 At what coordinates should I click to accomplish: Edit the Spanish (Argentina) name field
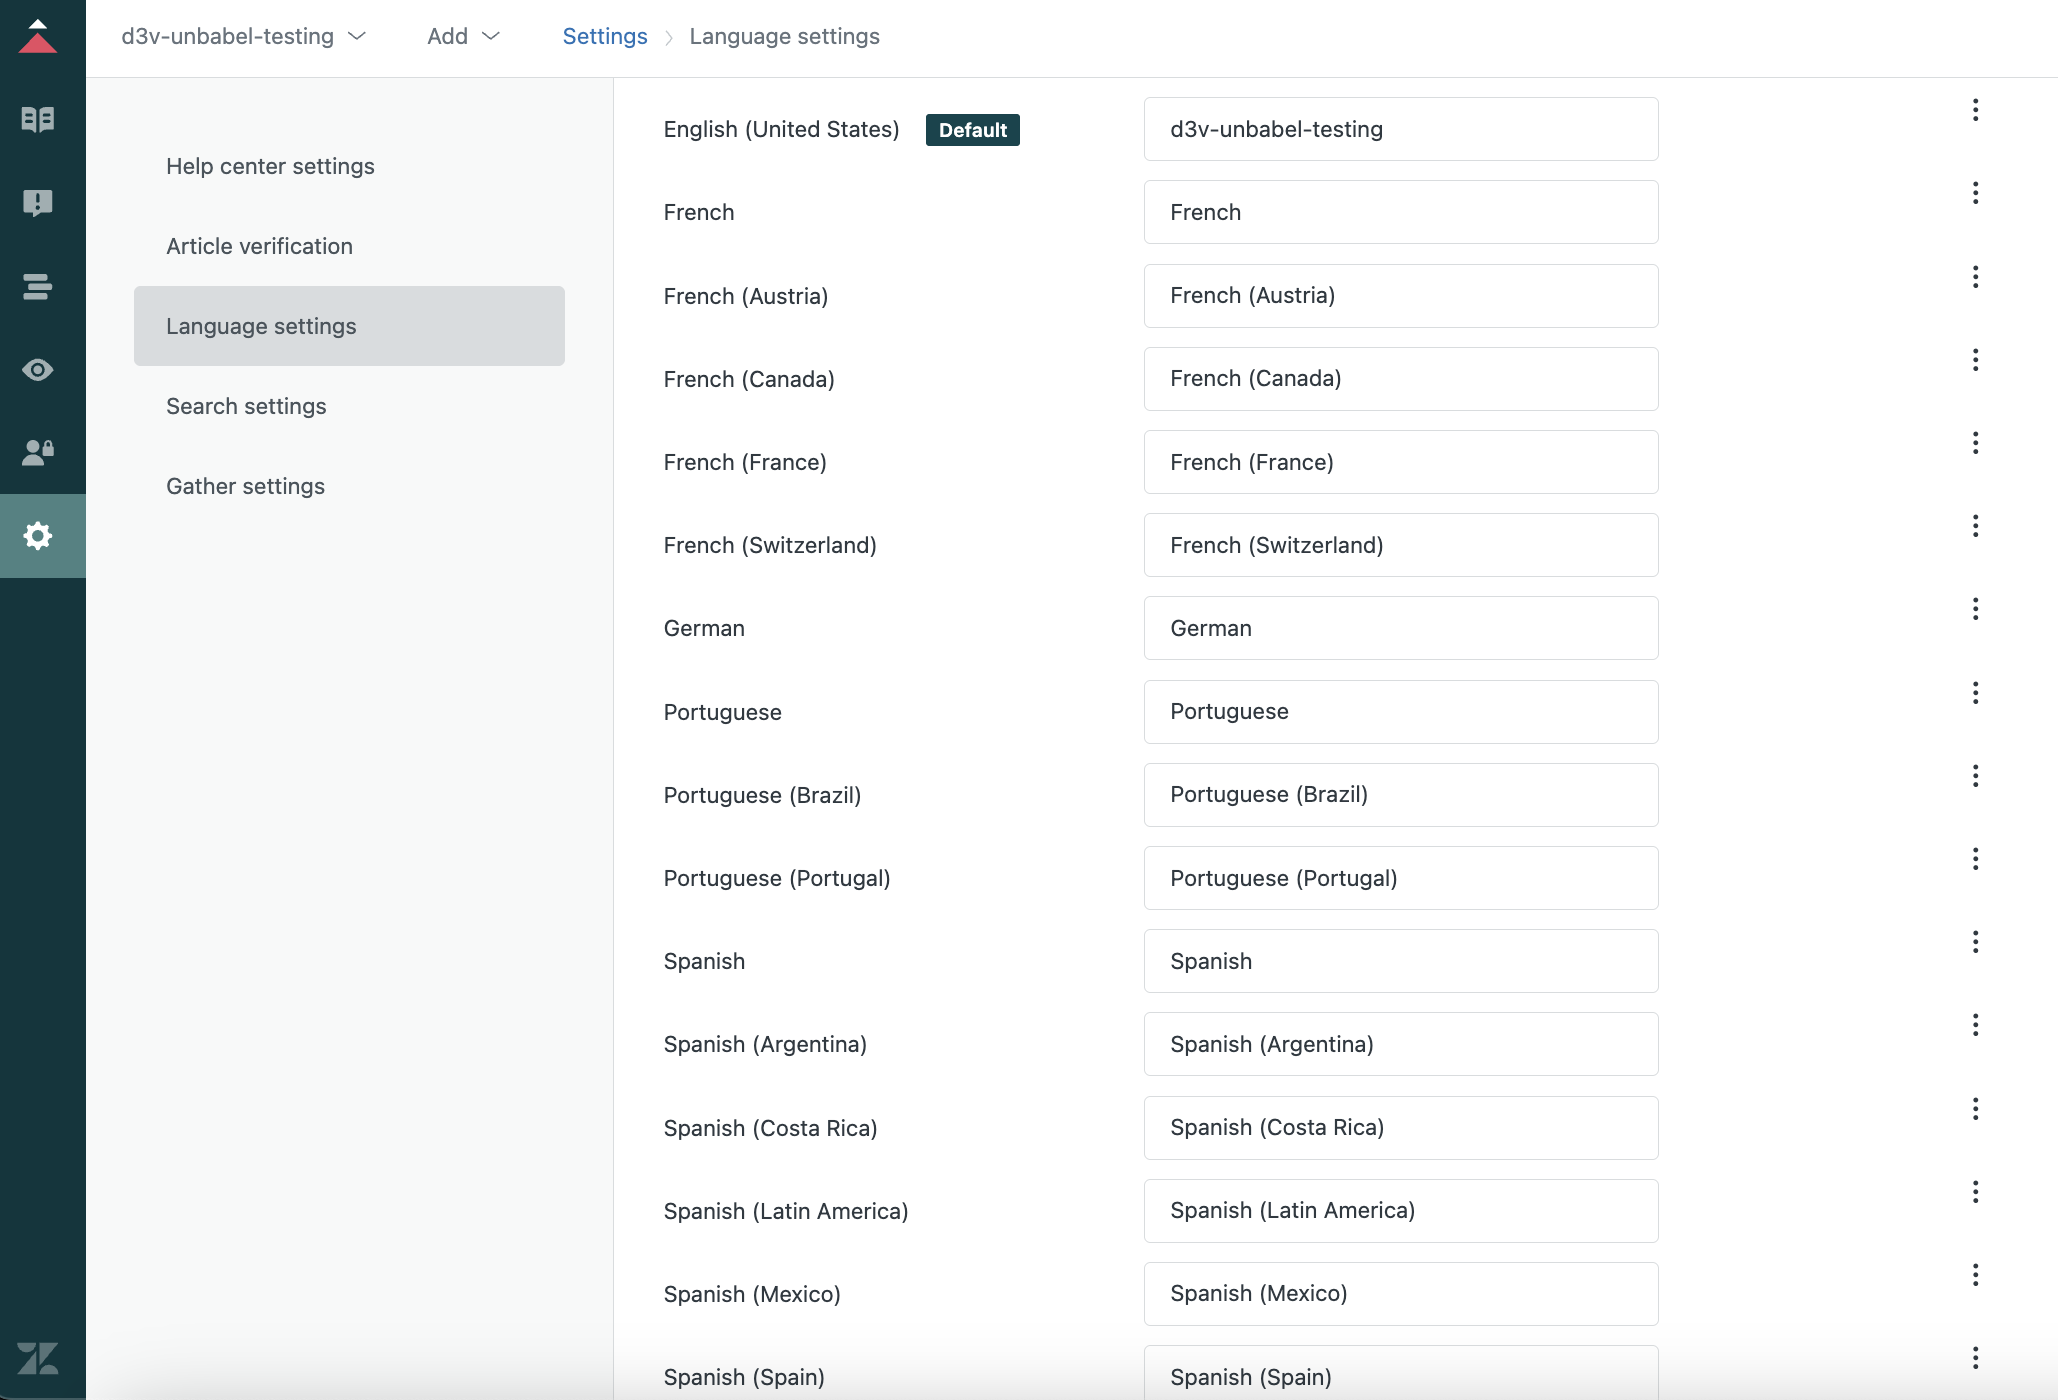[x=1401, y=1044]
